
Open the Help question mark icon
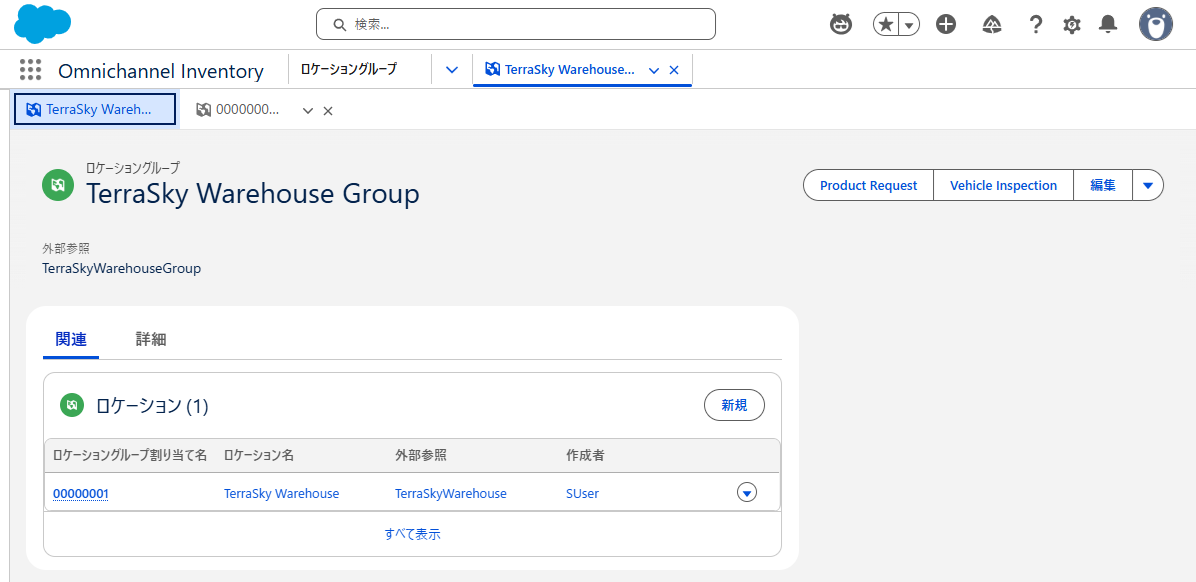click(x=1036, y=24)
